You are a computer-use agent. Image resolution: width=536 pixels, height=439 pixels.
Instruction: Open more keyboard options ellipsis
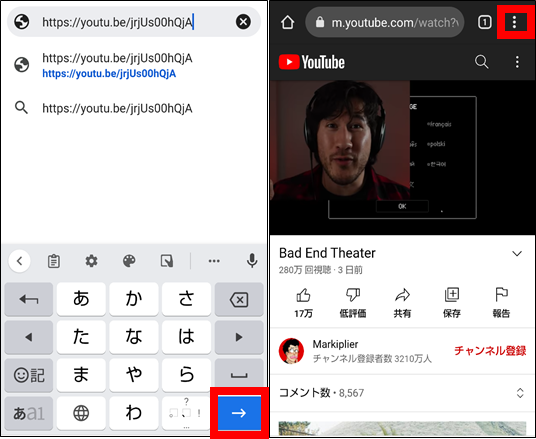214,261
